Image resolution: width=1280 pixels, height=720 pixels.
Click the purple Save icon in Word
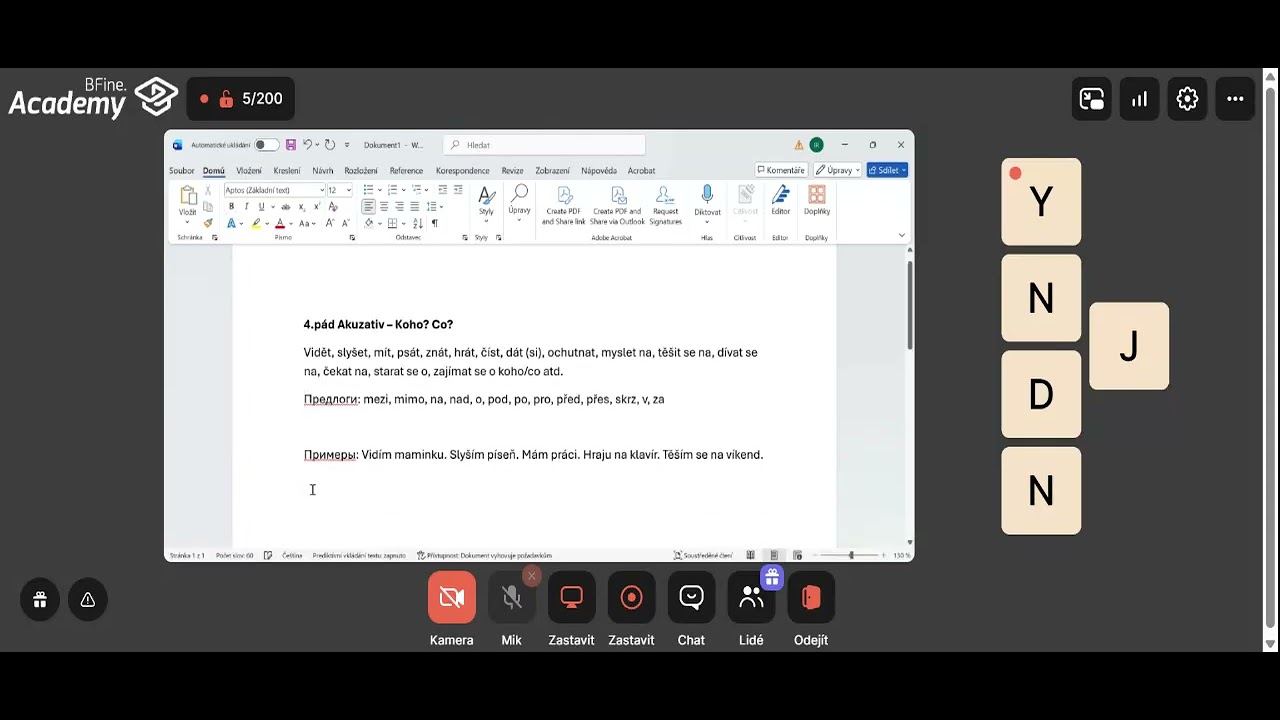pyautogui.click(x=291, y=145)
